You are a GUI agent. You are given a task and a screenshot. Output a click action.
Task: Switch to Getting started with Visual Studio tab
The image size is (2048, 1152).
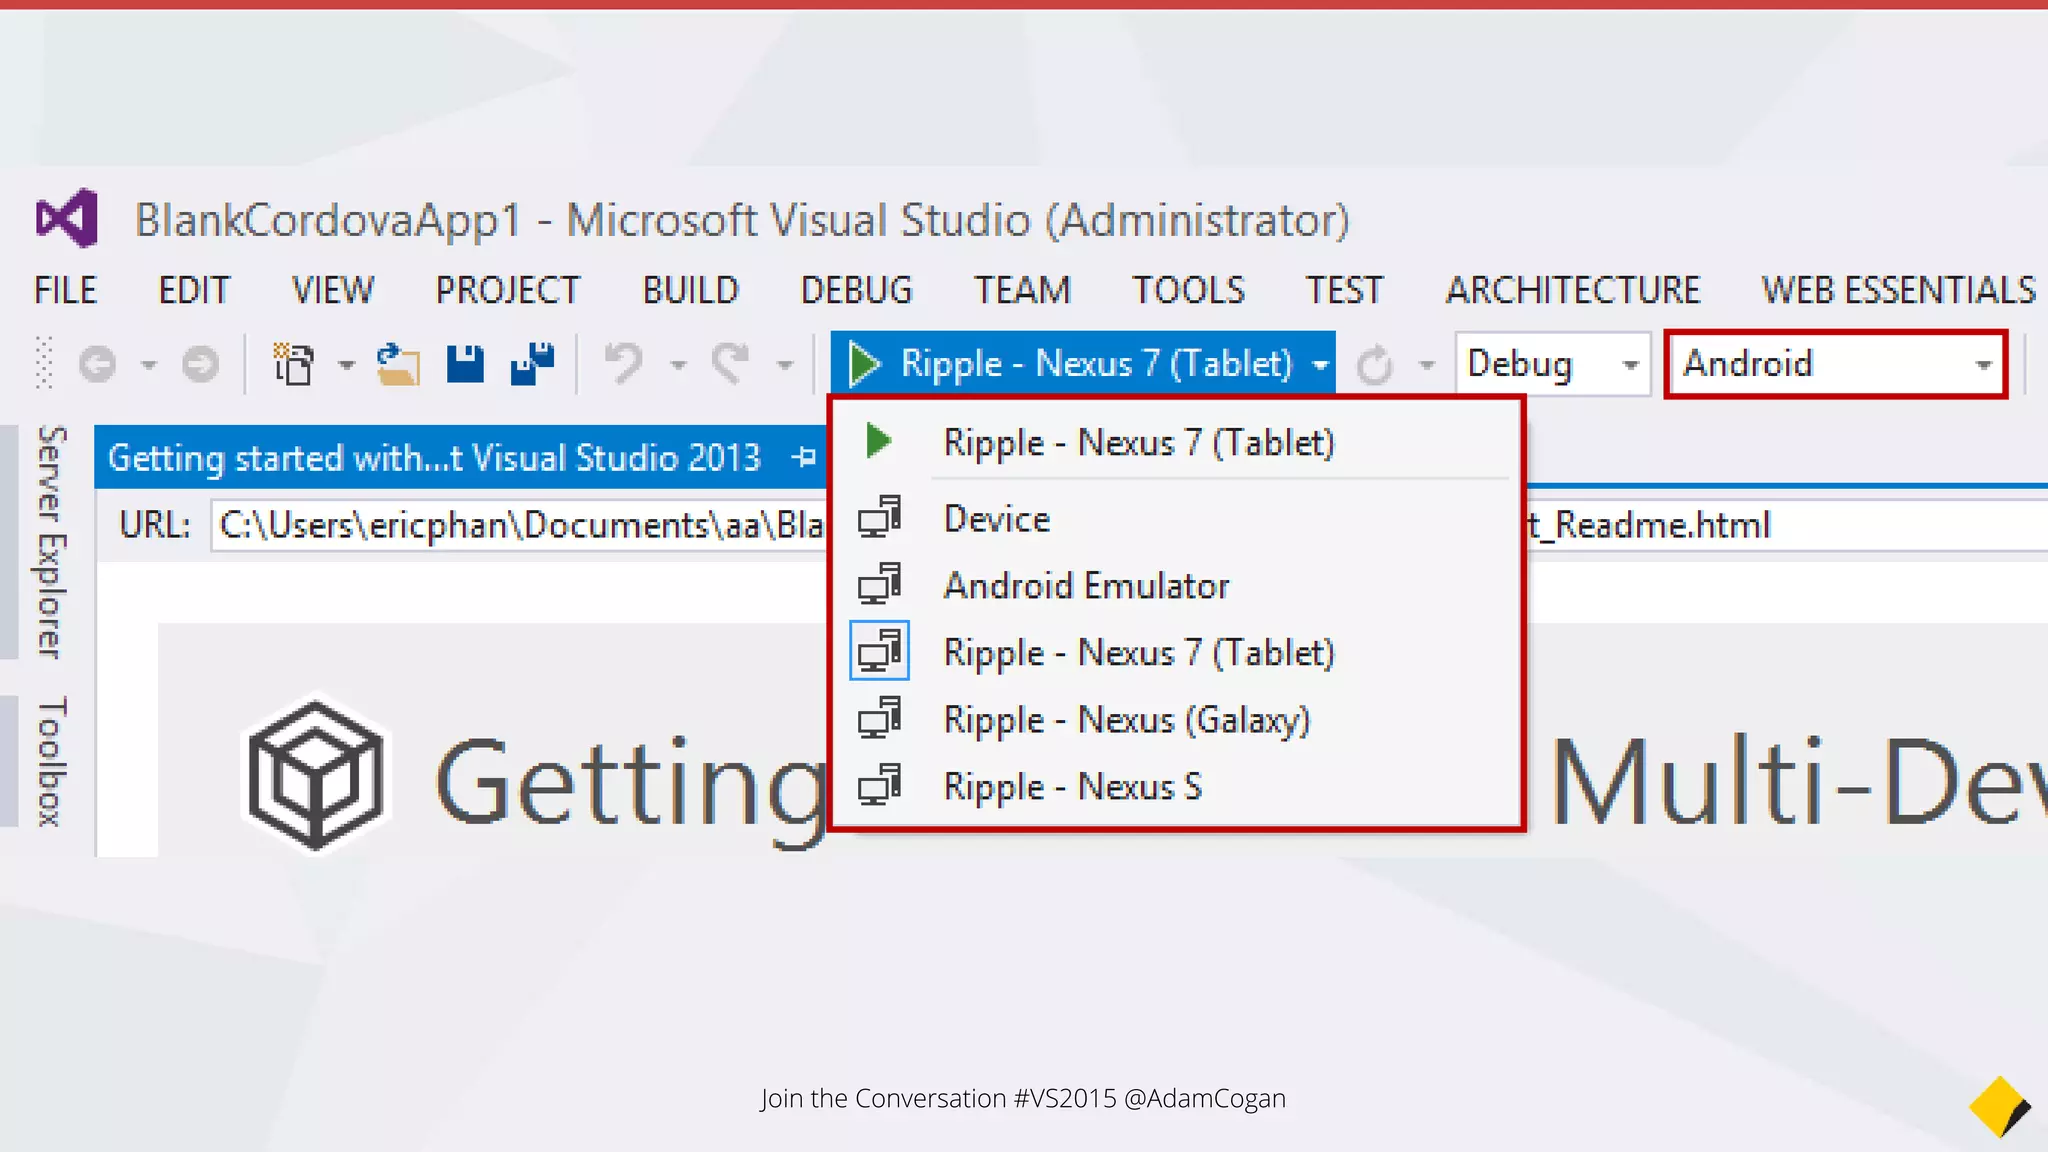click(434, 458)
